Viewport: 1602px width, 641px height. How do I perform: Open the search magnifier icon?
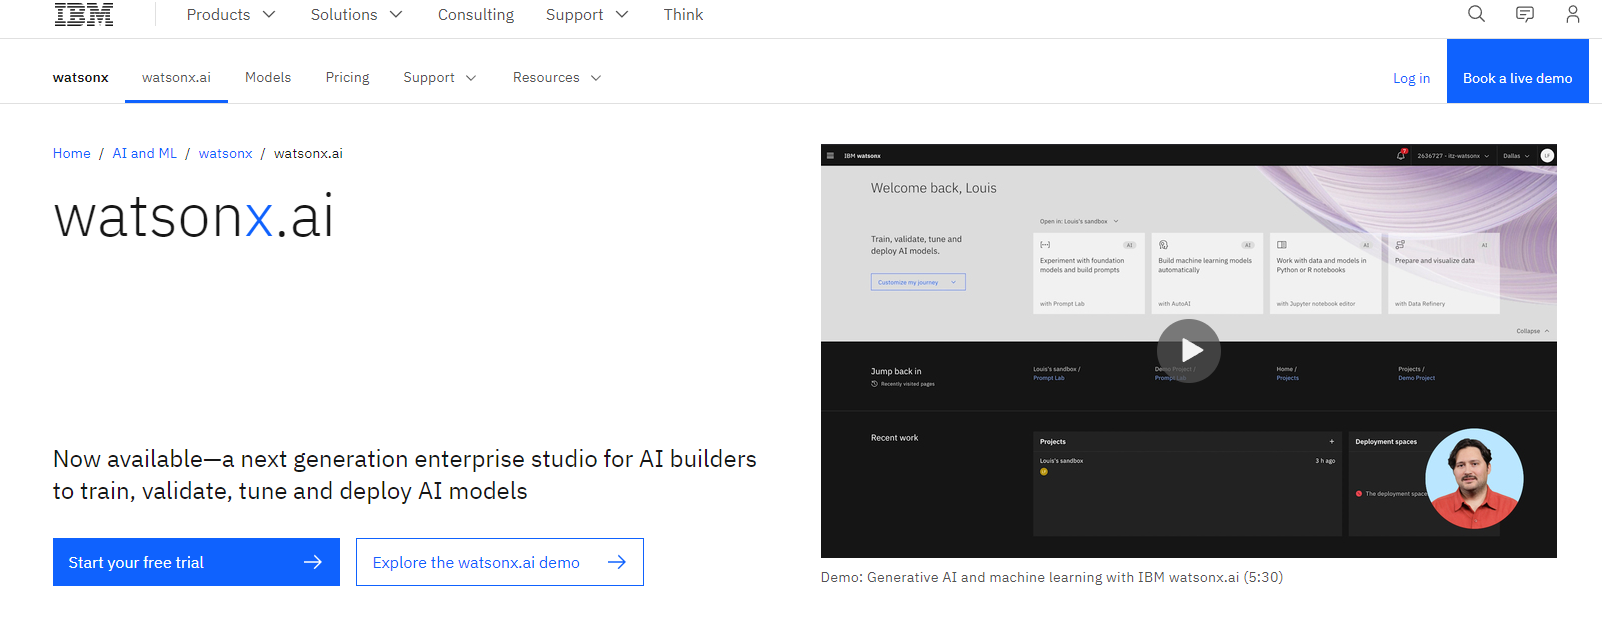1476,14
